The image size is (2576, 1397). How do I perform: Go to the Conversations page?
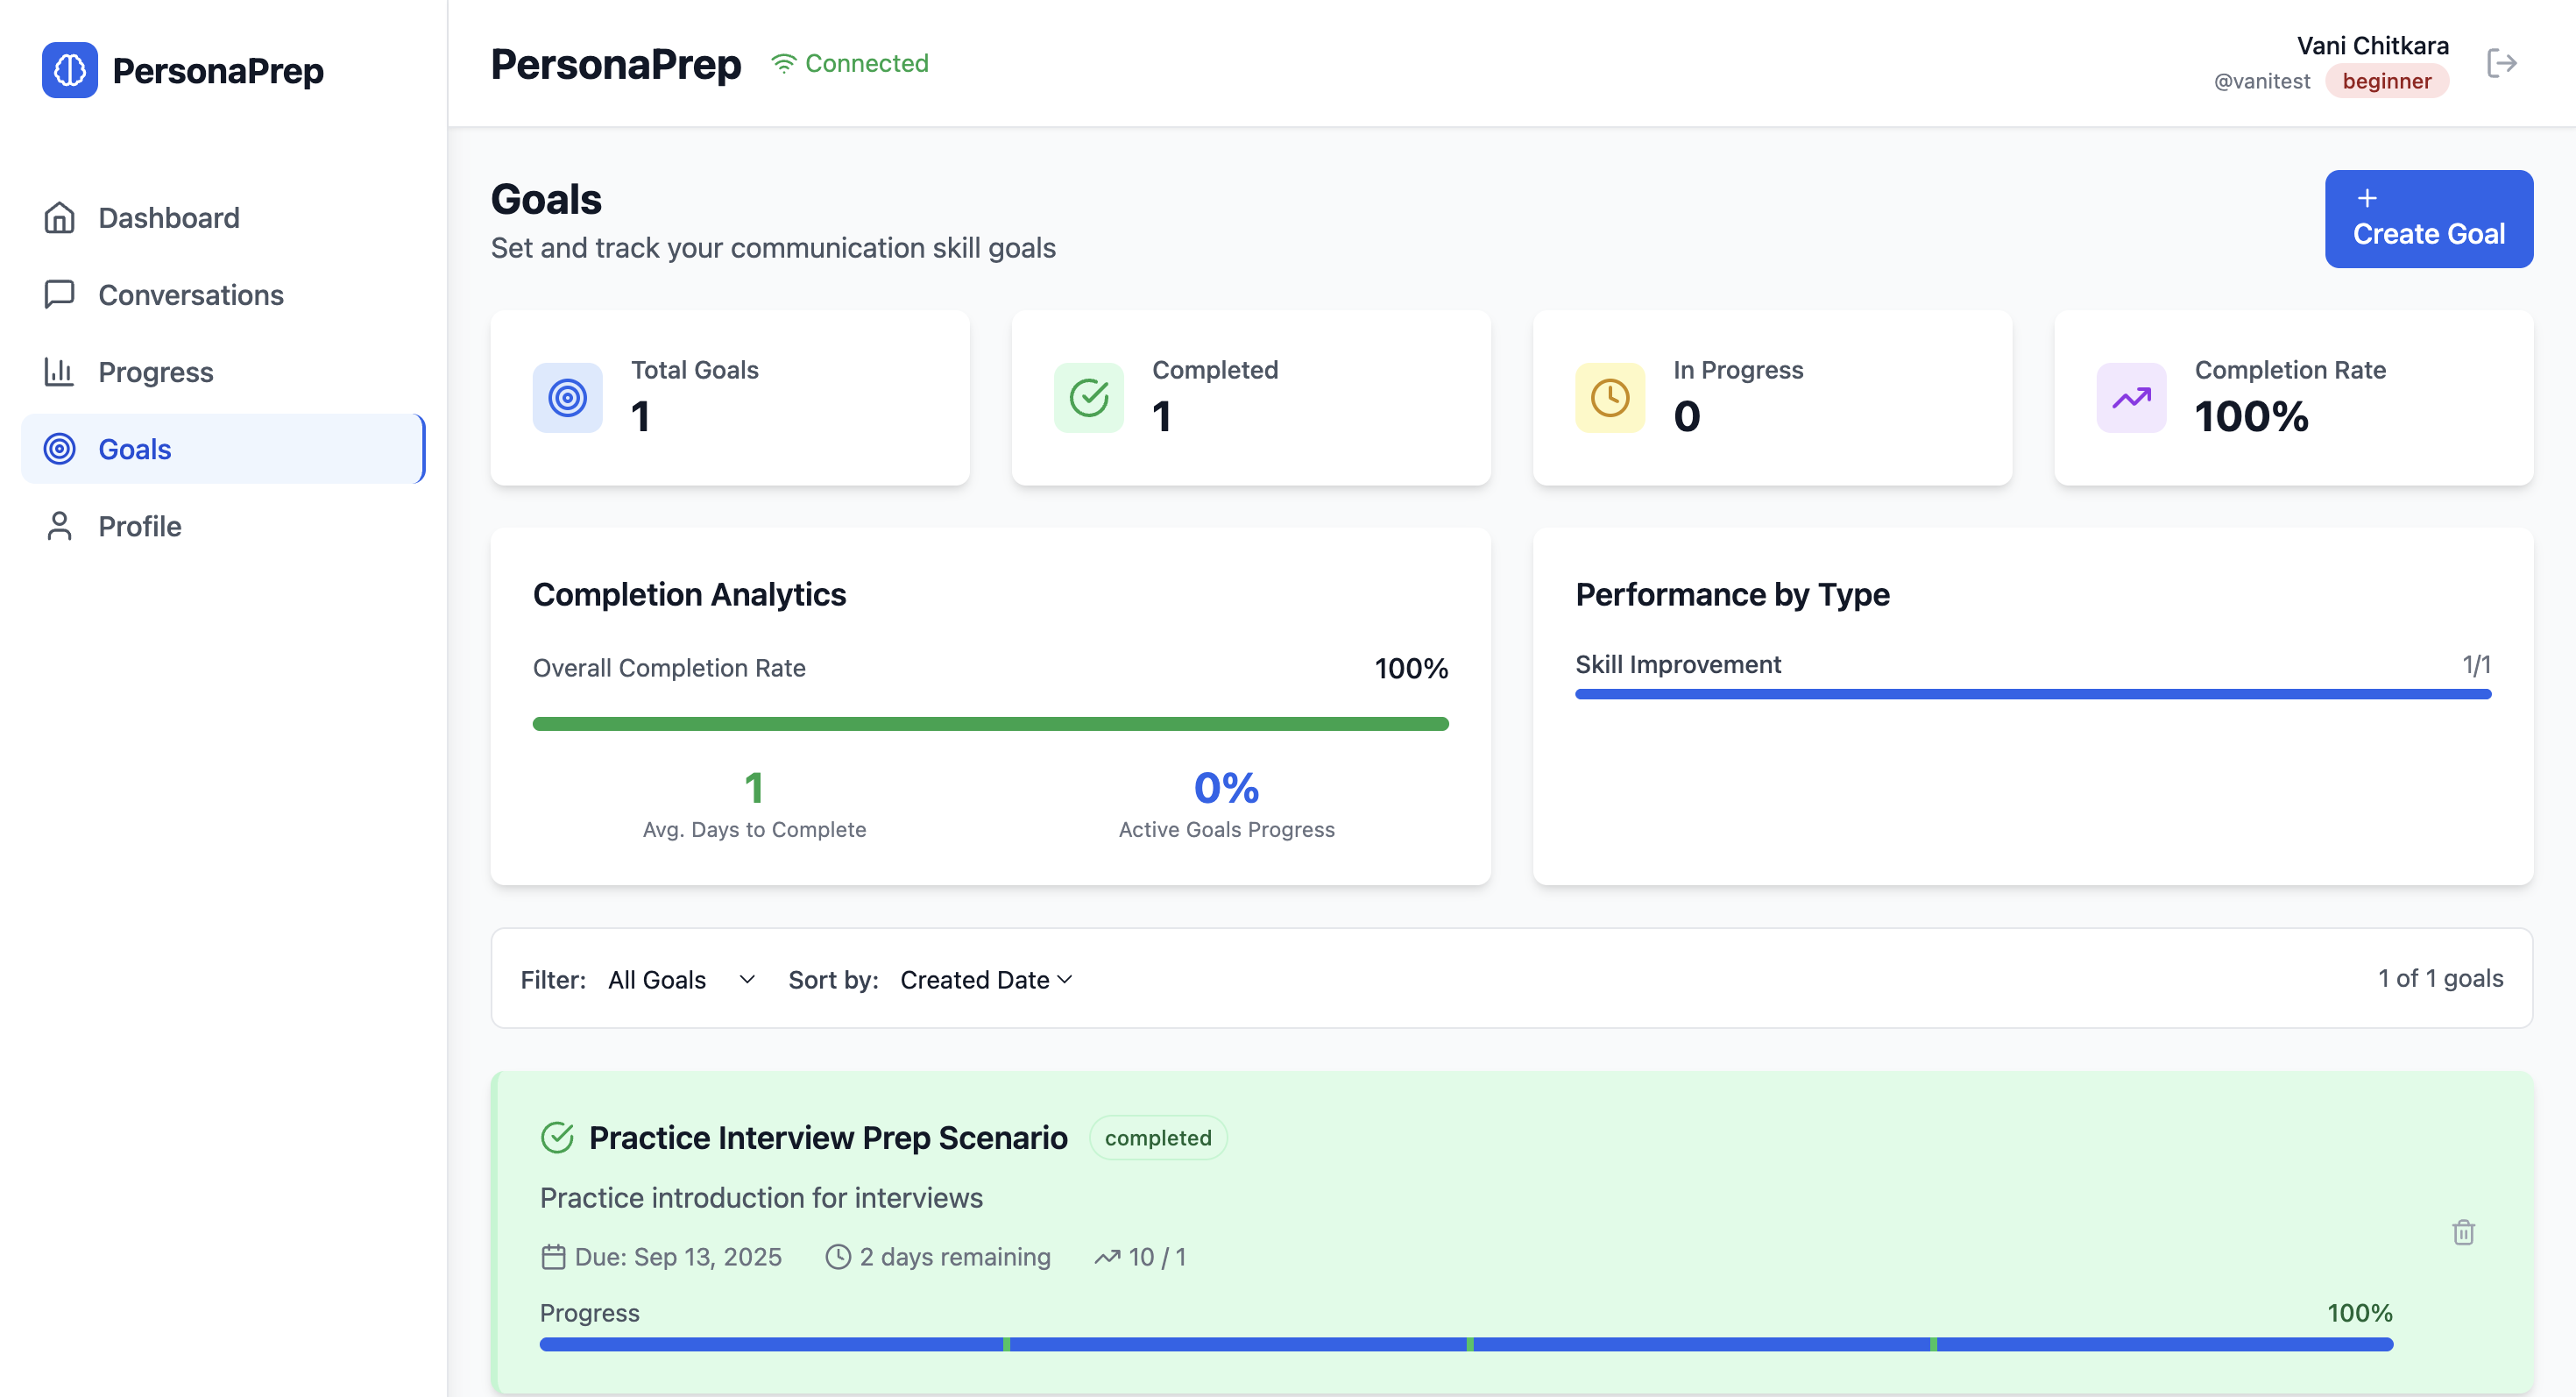(190, 295)
